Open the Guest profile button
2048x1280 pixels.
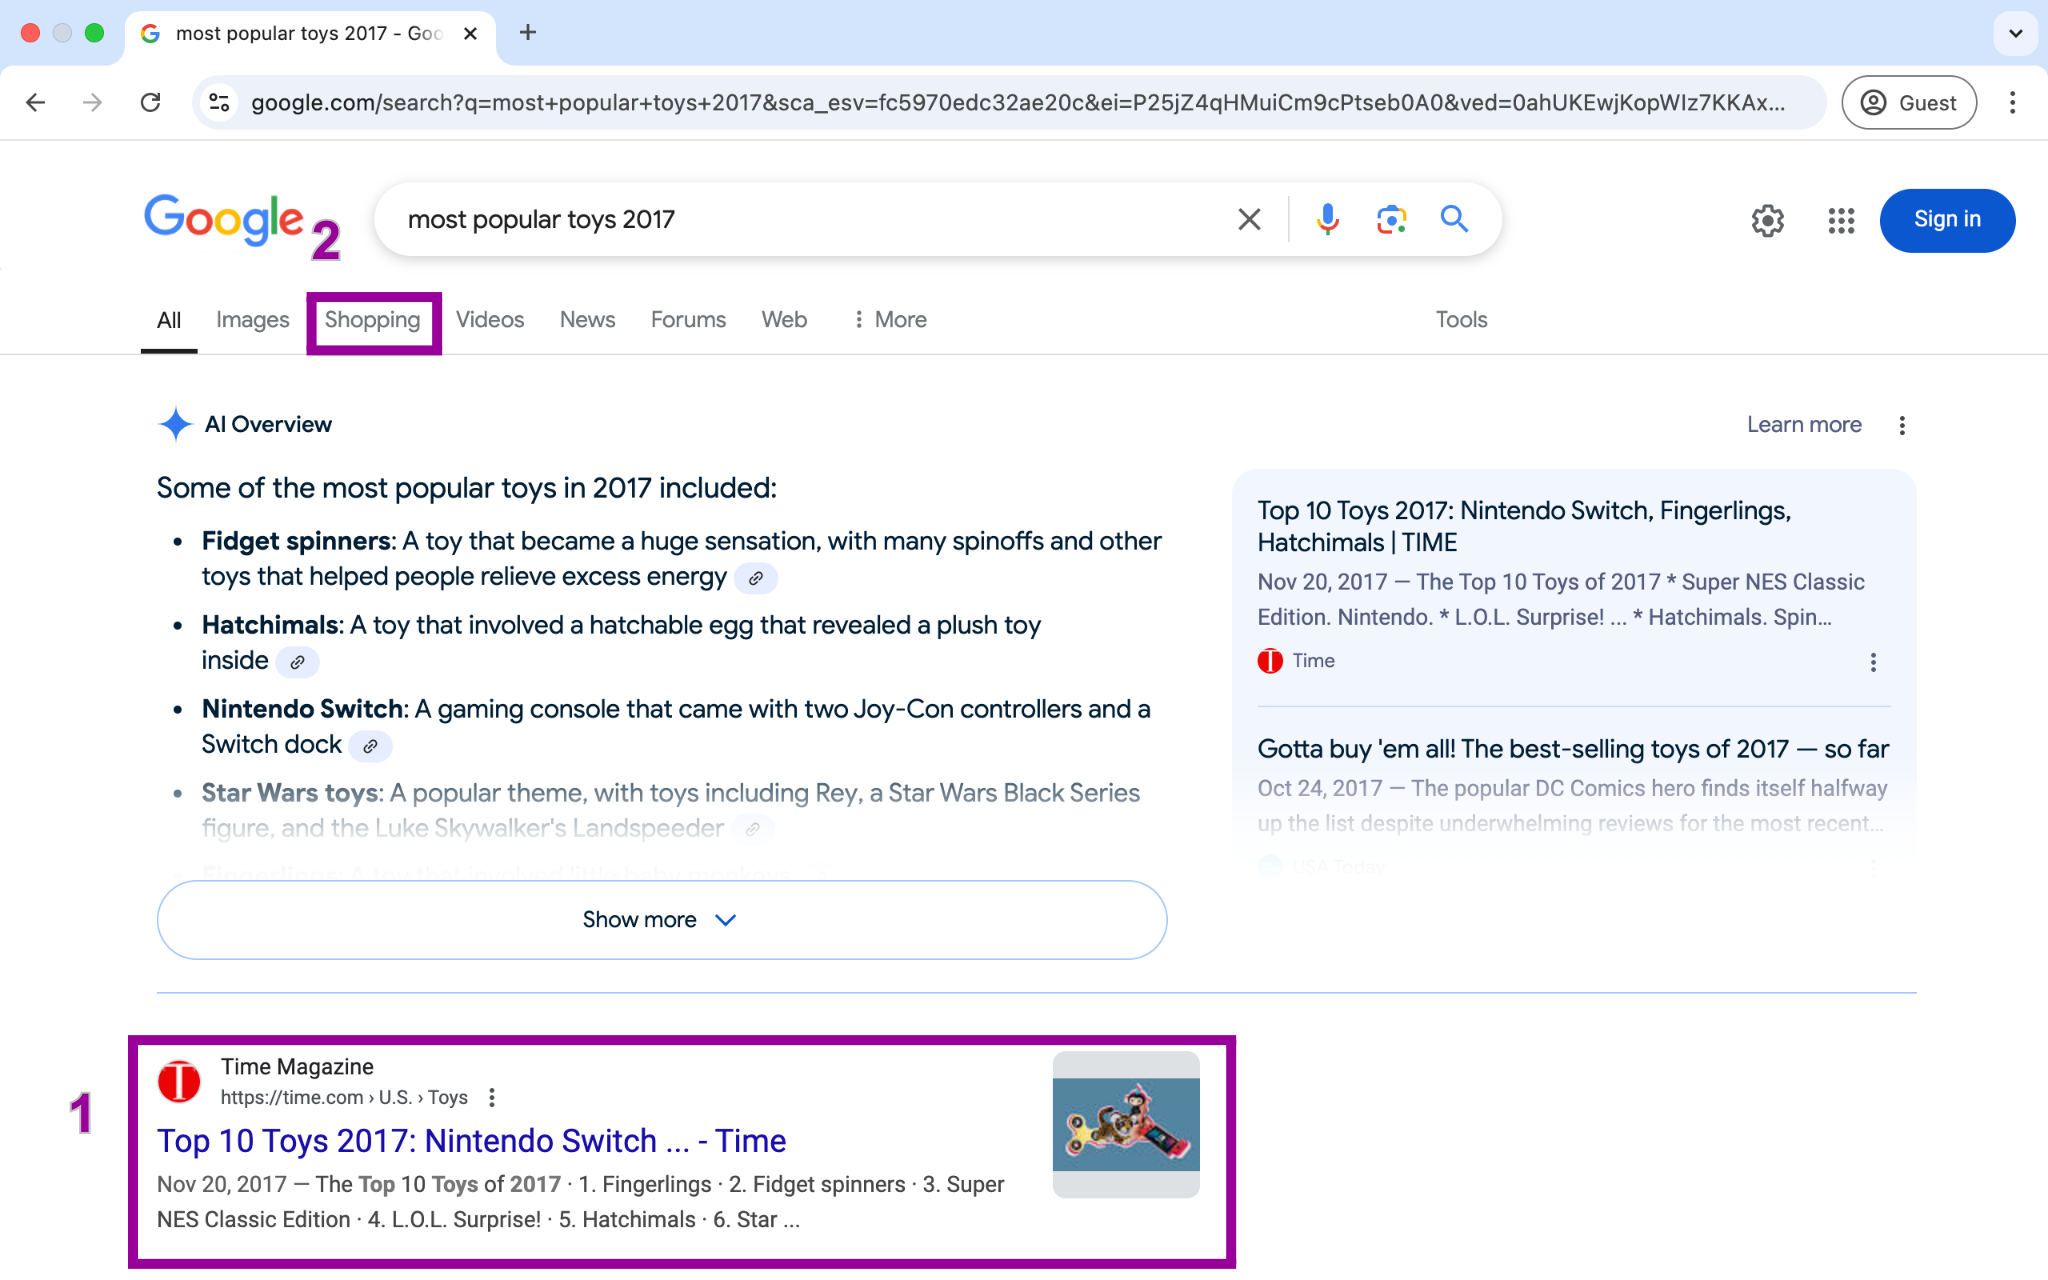click(x=1909, y=102)
